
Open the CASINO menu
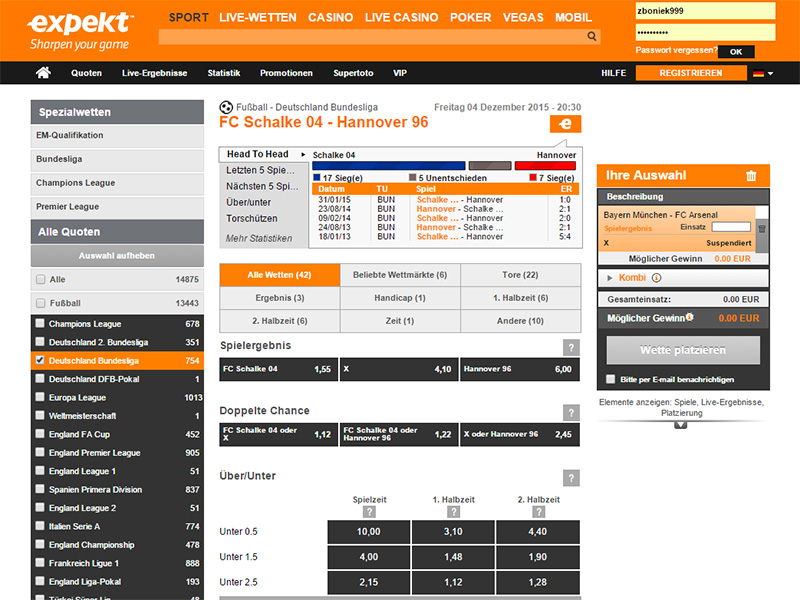pyautogui.click(x=331, y=18)
